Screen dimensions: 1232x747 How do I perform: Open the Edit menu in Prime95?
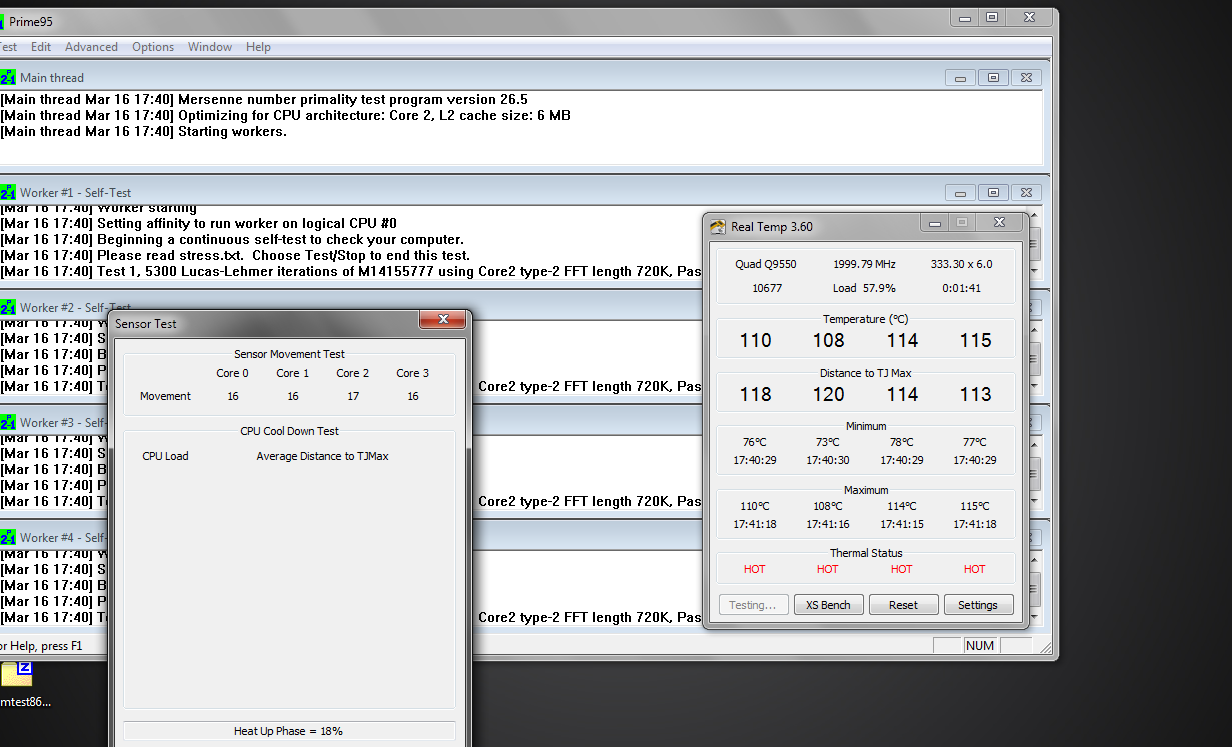tap(41, 47)
